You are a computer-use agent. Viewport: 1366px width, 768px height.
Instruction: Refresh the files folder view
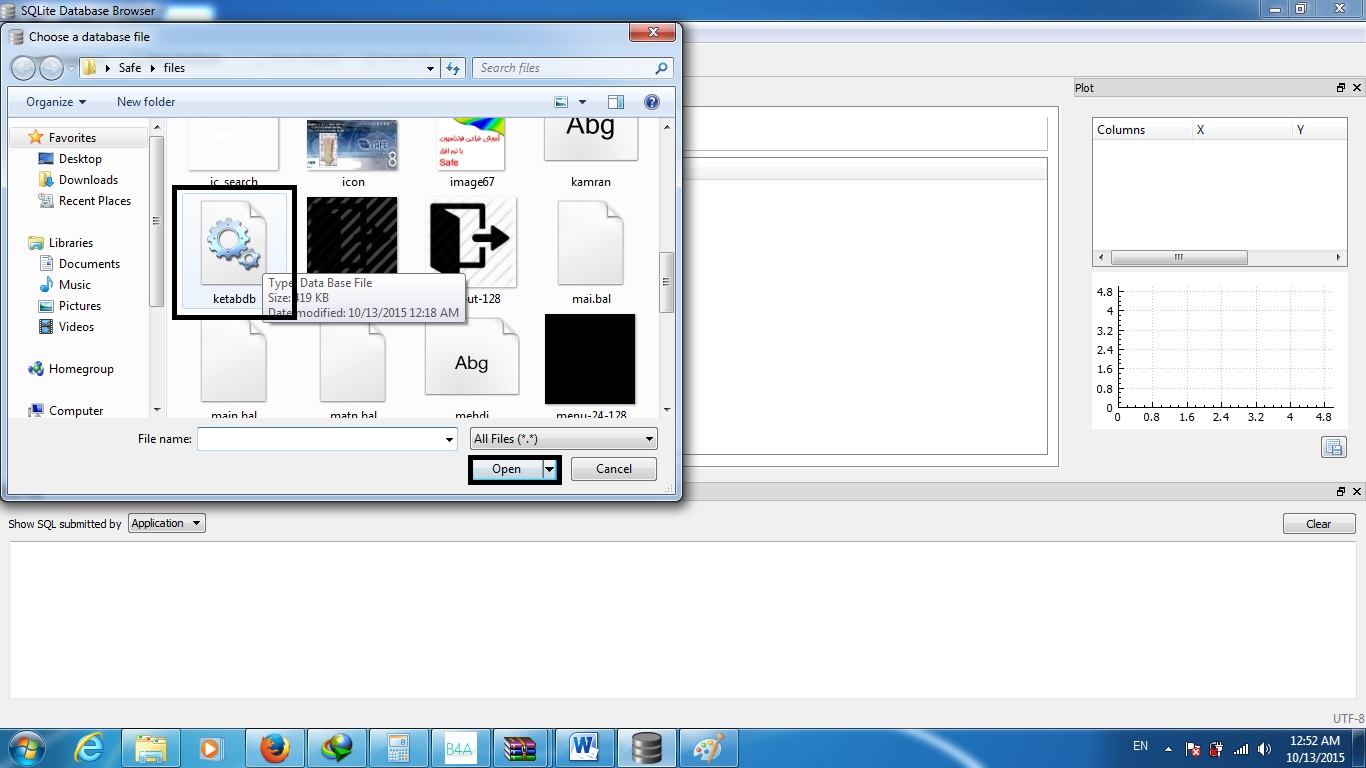[453, 68]
